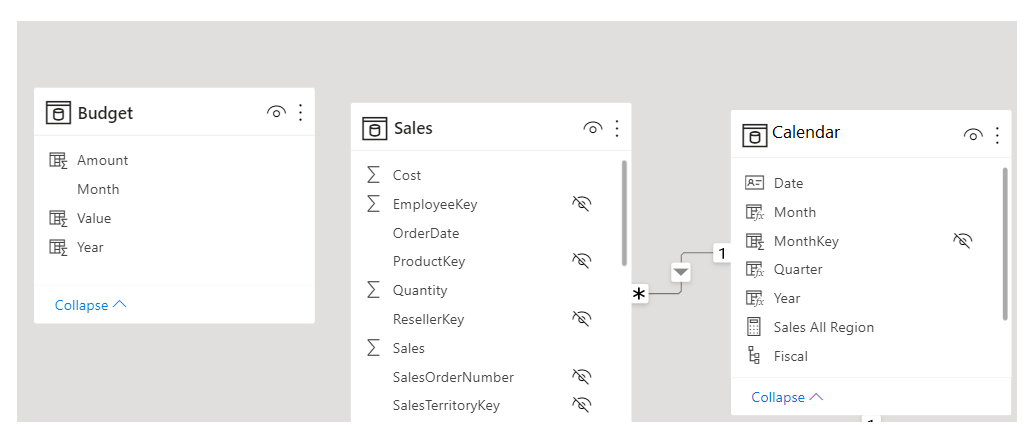Screen dimensions: 1029x425
Task: Click the calculated column icon beside Month
Action: pyautogui.click(x=755, y=212)
